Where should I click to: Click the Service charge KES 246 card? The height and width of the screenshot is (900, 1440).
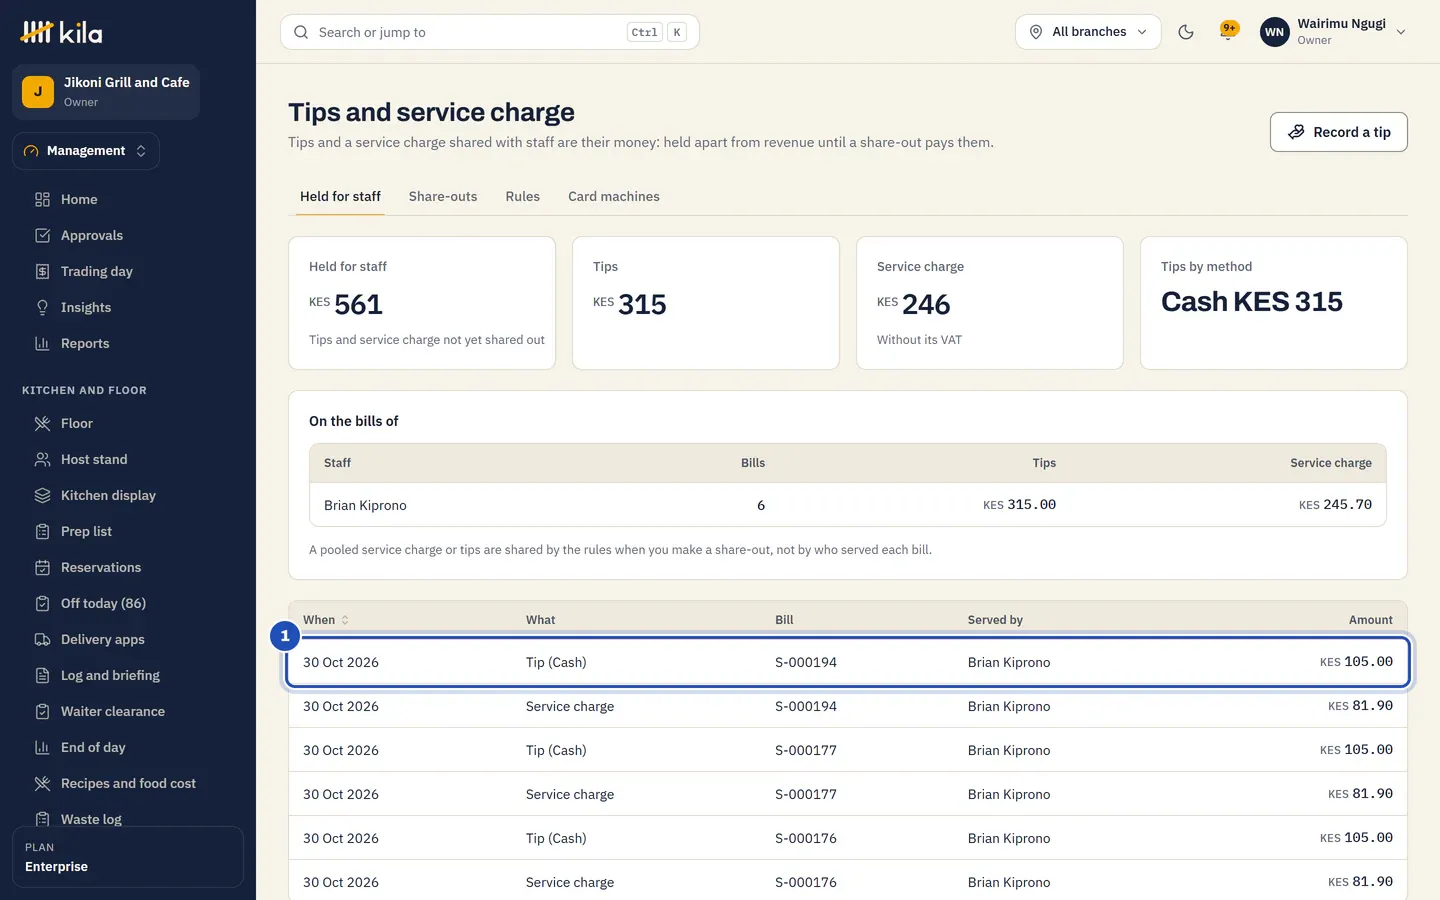point(990,303)
